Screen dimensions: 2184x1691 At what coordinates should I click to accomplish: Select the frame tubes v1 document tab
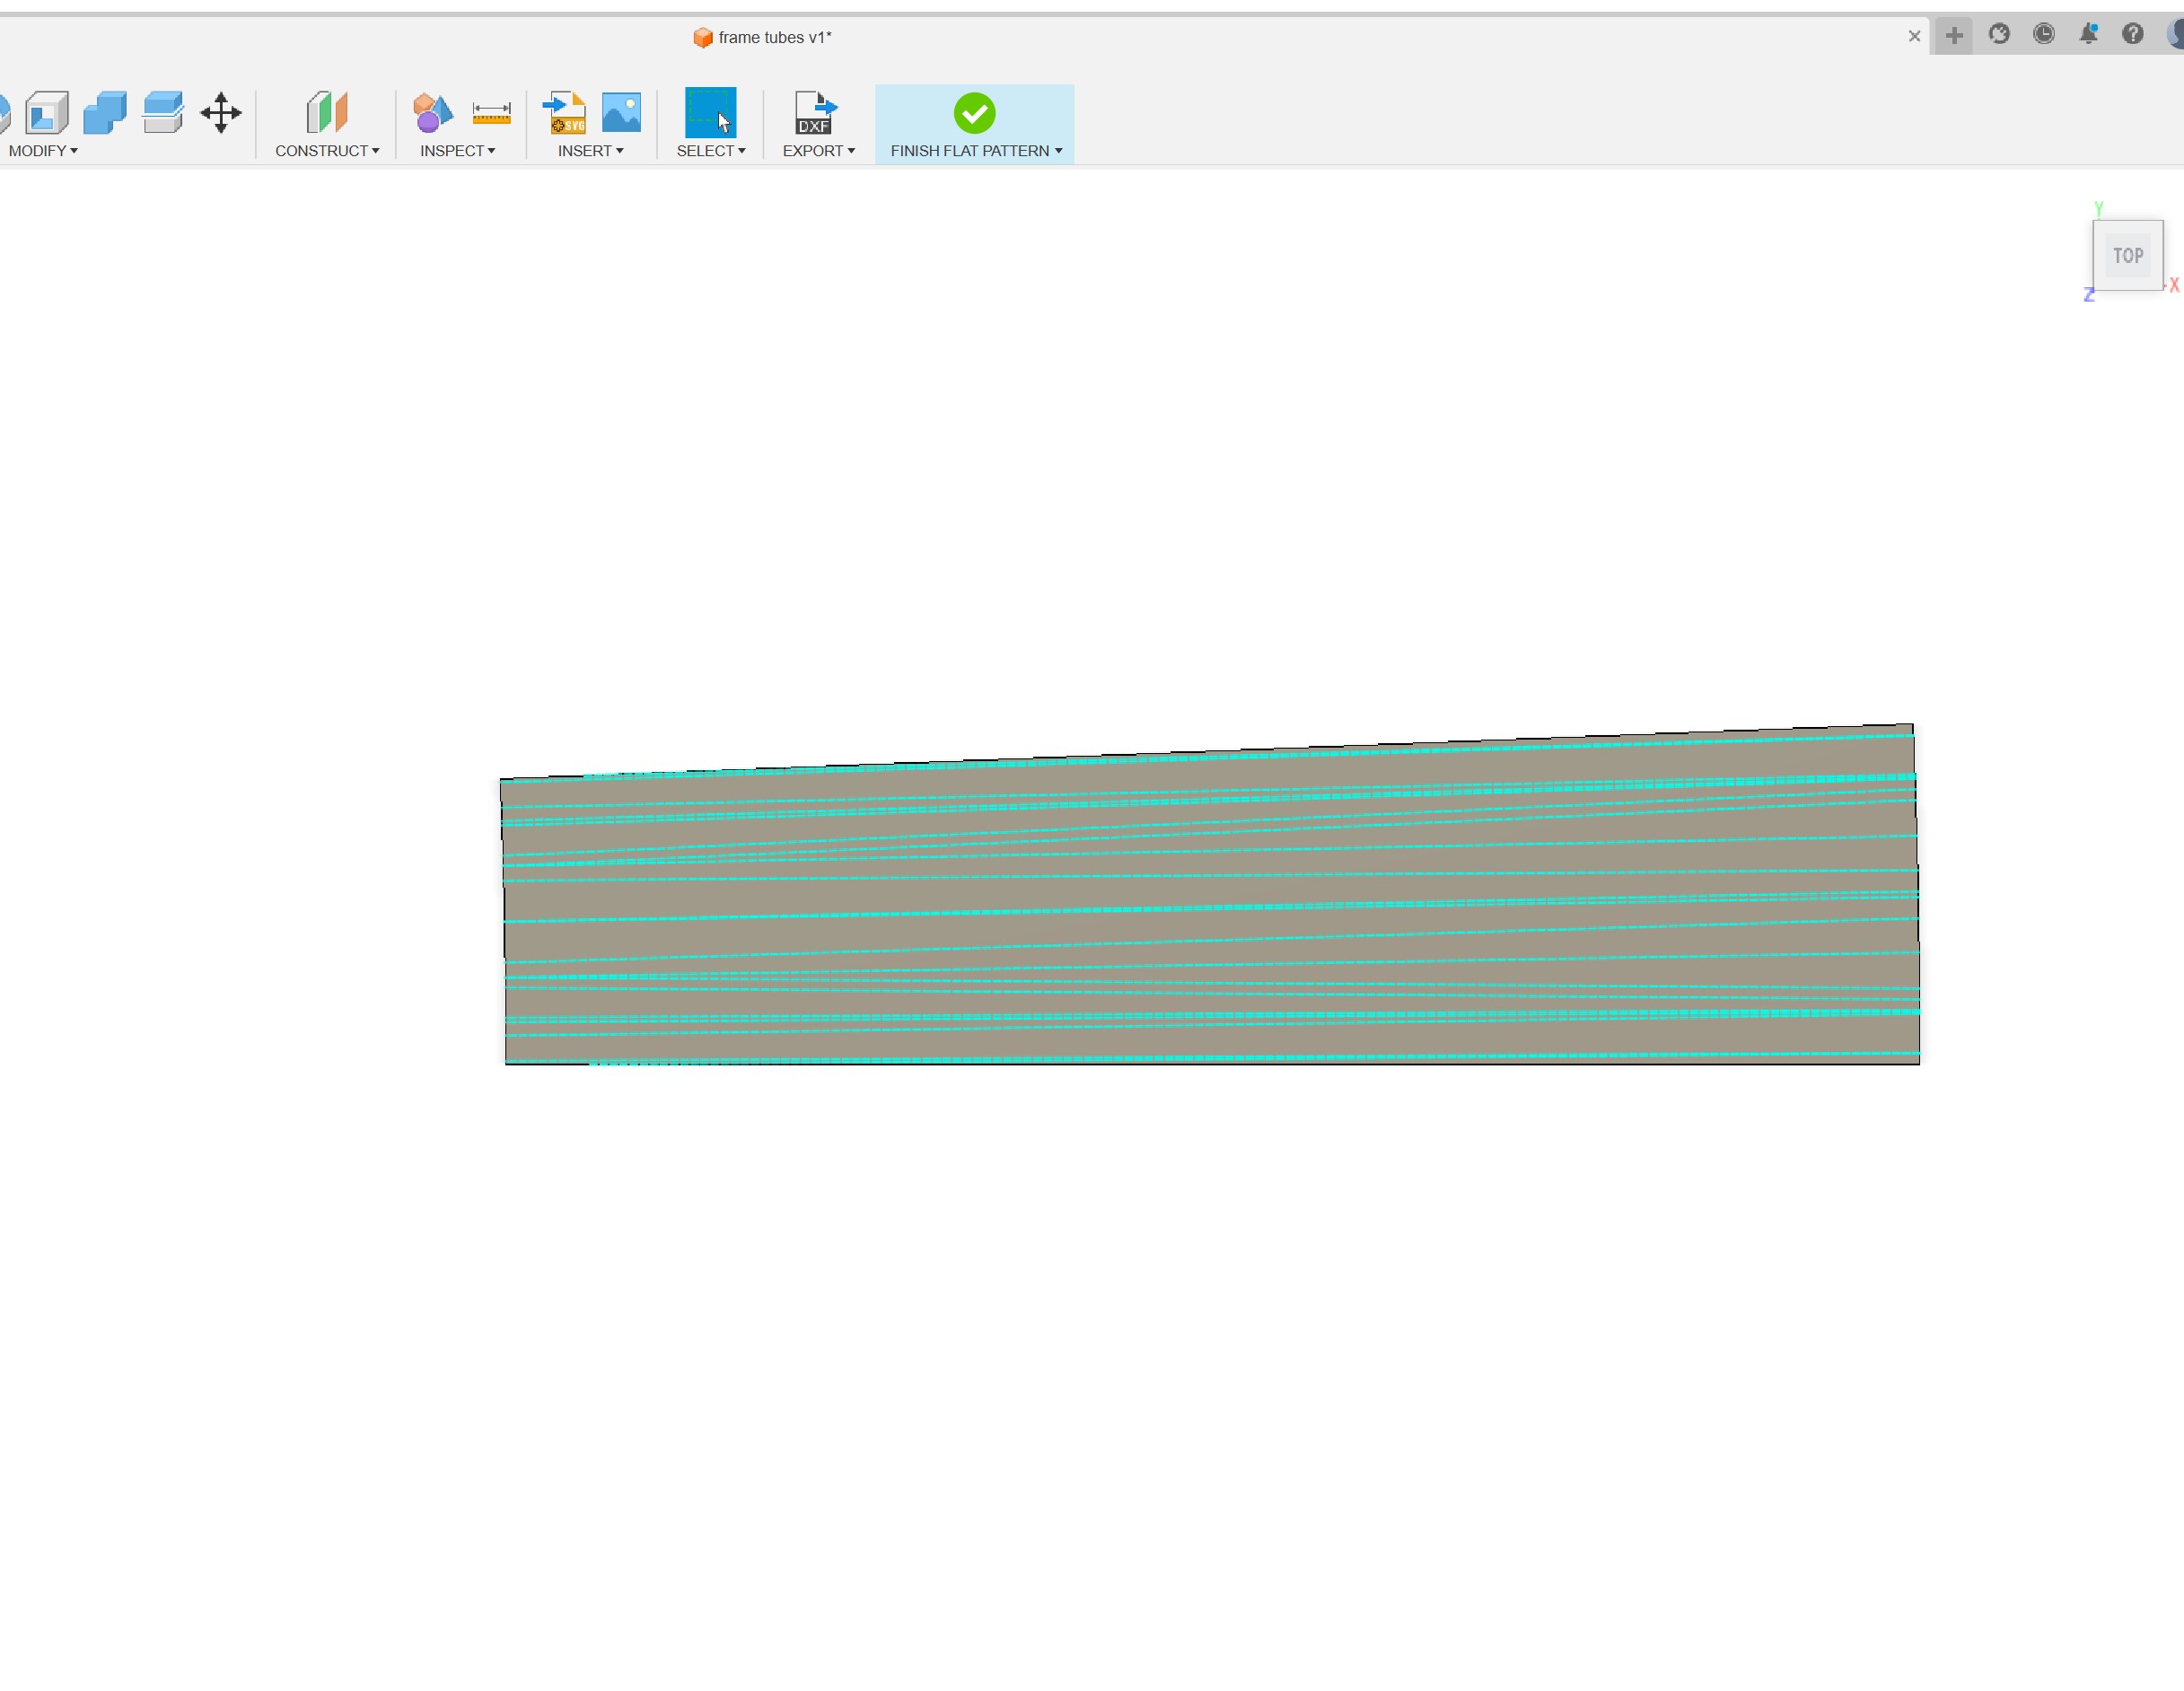[762, 37]
